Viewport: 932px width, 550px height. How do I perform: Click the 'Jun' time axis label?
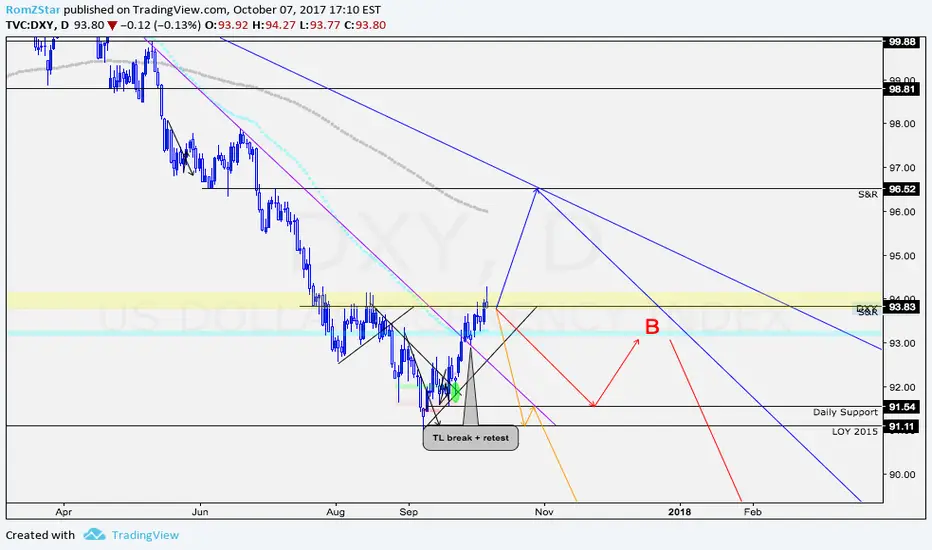(x=200, y=512)
